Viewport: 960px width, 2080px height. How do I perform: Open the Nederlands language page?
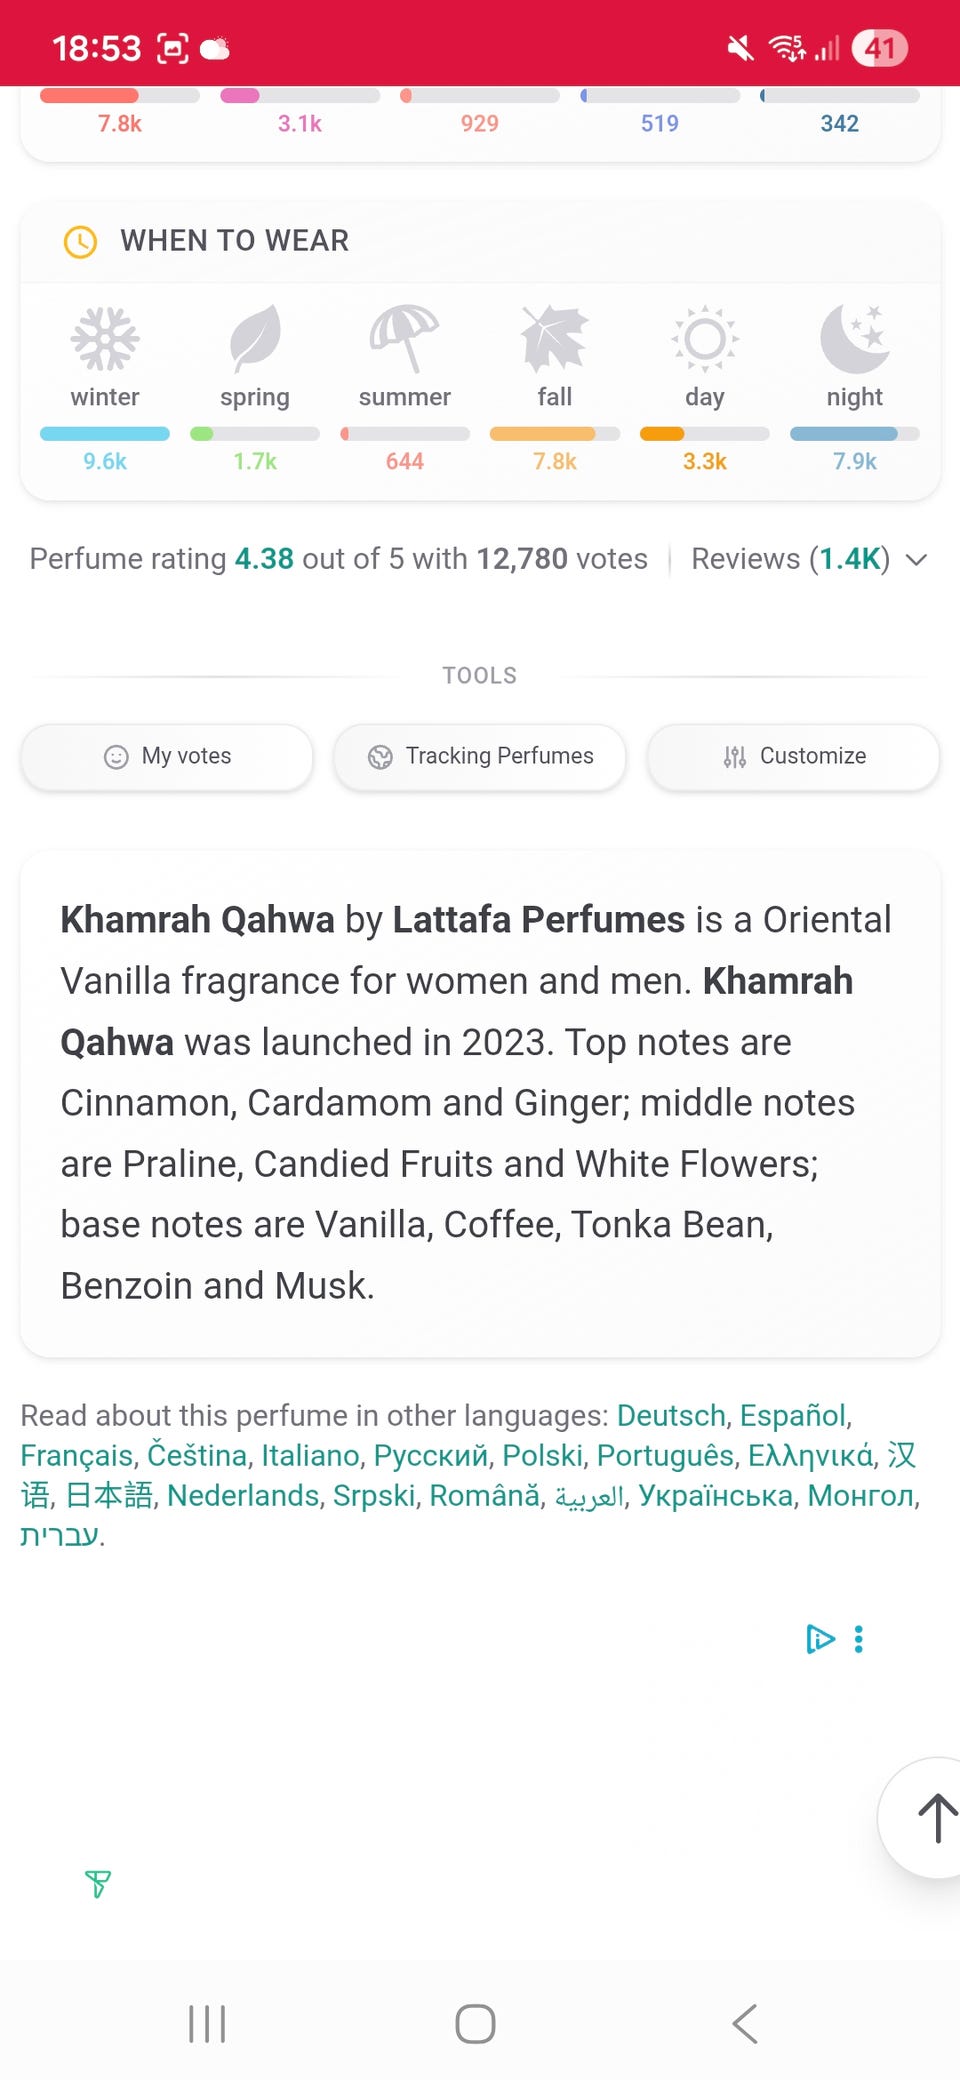(x=243, y=1495)
